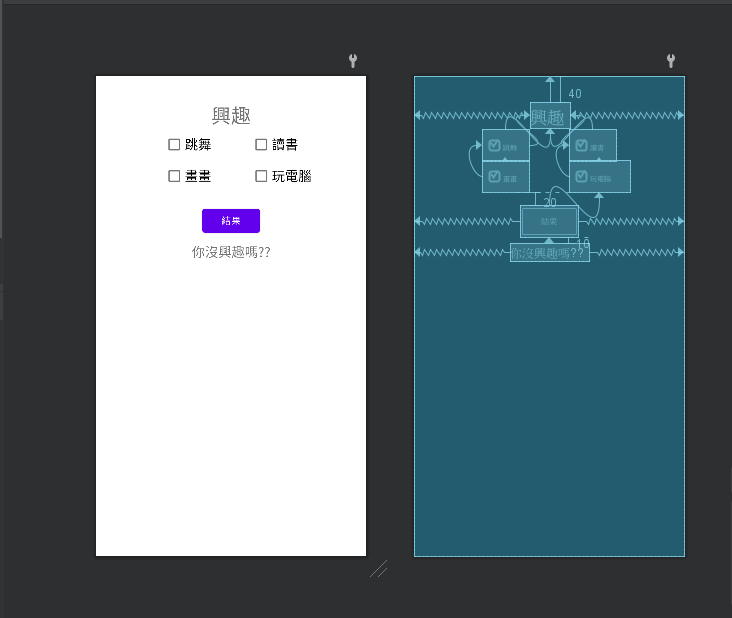Viewport: 732px width, 618px height.
Task: Select the 興趣 title text in the design view
Action: [231, 115]
